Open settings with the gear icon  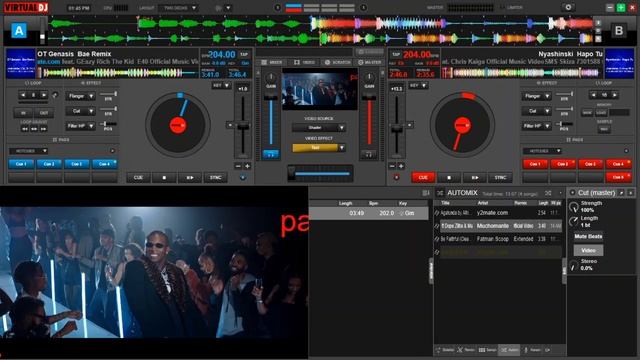(x=568, y=7)
